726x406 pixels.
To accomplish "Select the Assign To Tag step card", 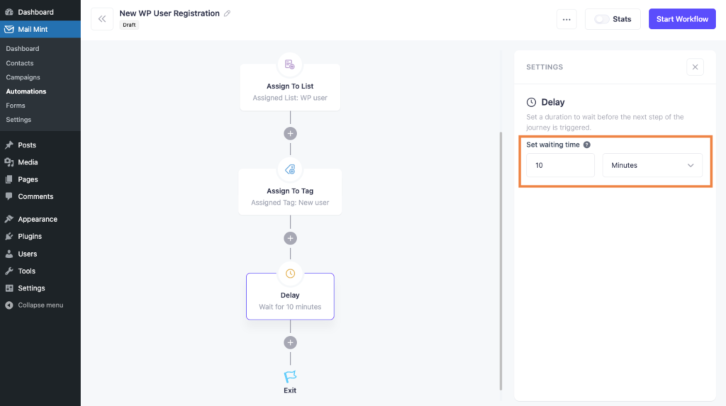I will (290, 192).
